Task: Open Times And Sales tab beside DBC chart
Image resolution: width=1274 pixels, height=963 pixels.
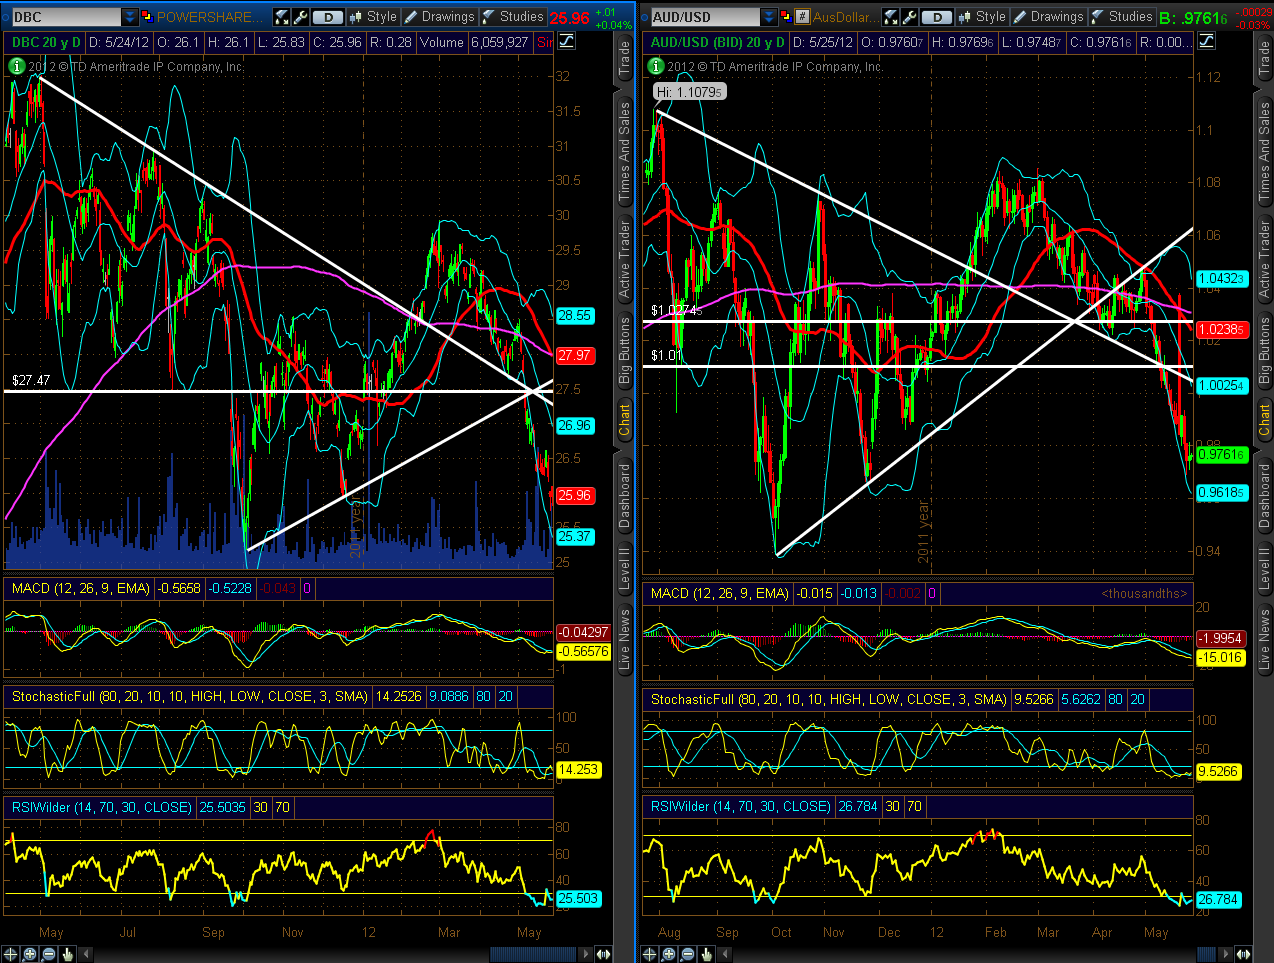Action: (625, 151)
